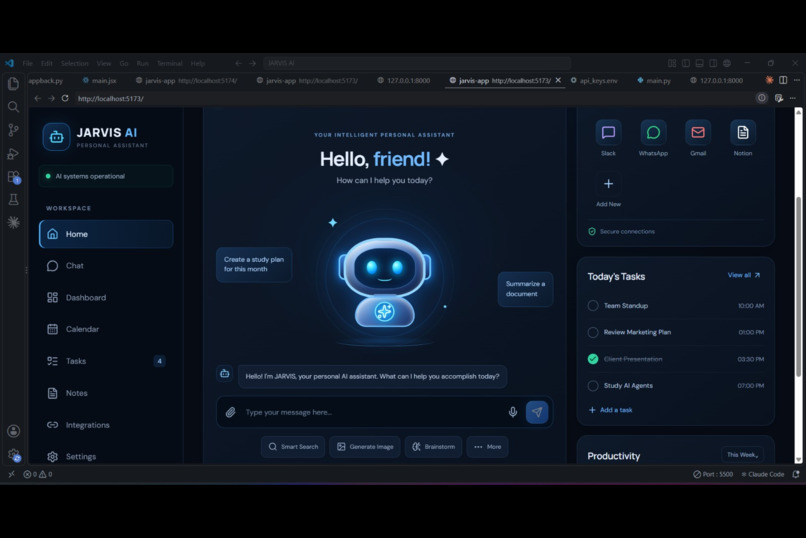Open the Search magnifier in activity bar

[x=13, y=107]
